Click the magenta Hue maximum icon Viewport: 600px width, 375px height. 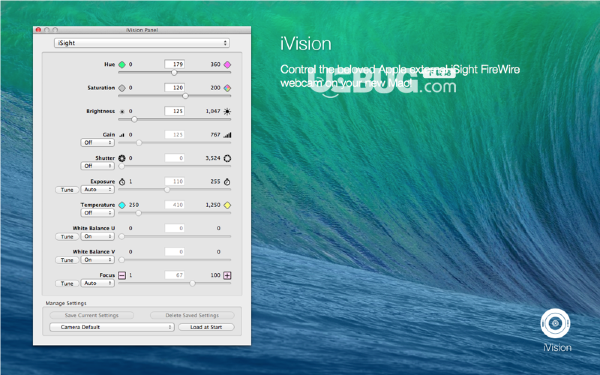[x=227, y=64]
